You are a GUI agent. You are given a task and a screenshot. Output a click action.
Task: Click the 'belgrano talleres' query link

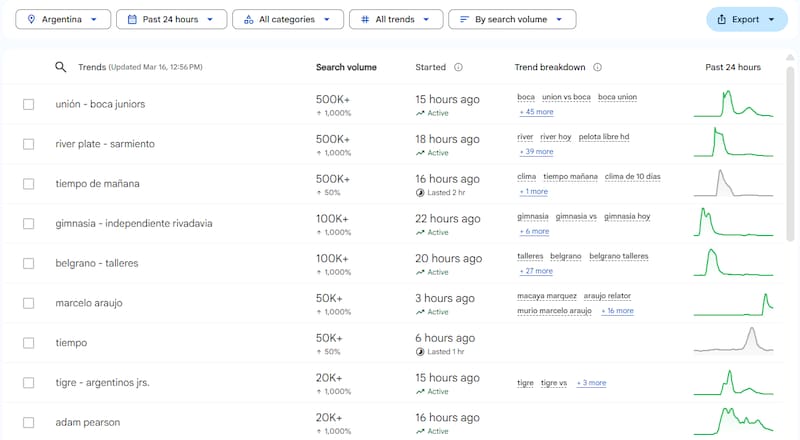coord(619,256)
